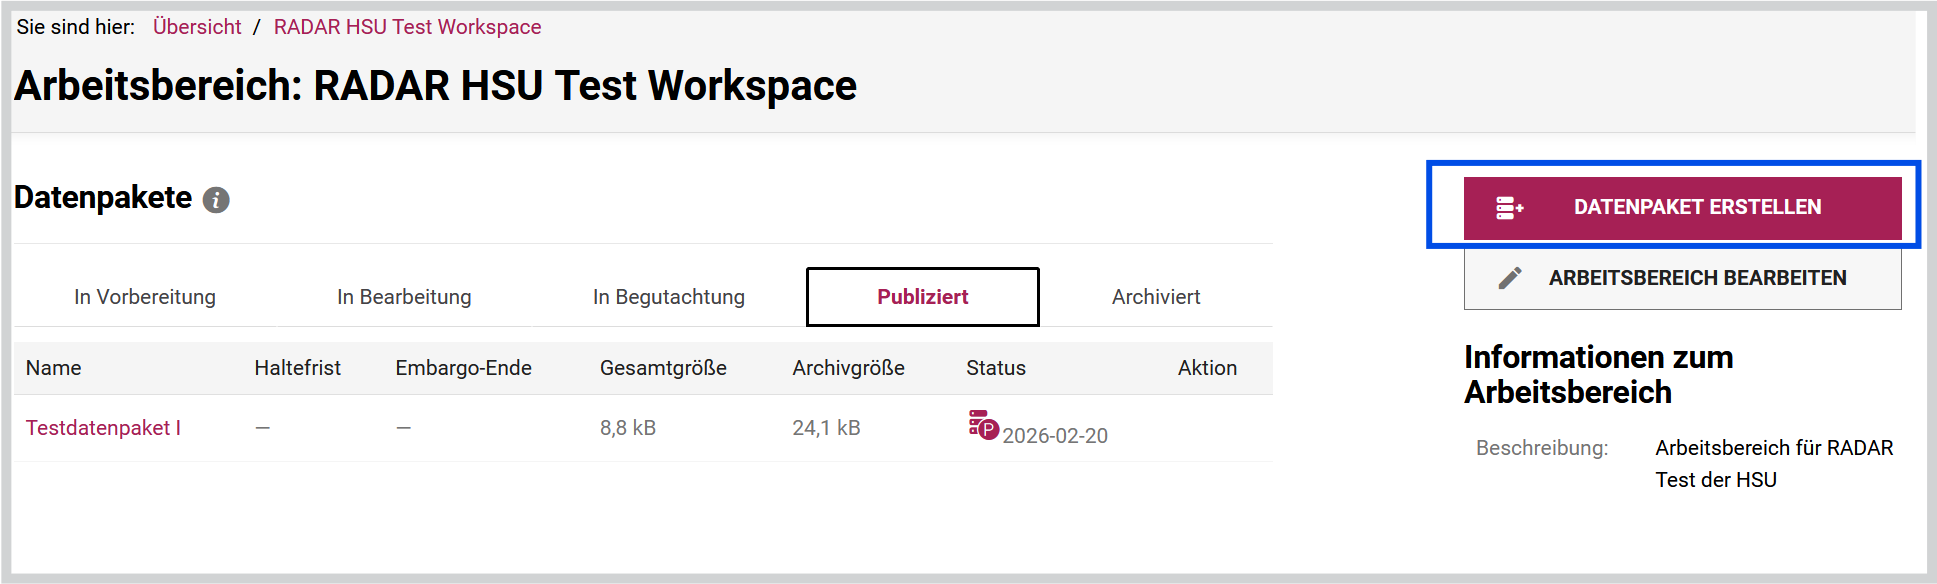Switch to the In Vorbereitung tab

pos(145,297)
